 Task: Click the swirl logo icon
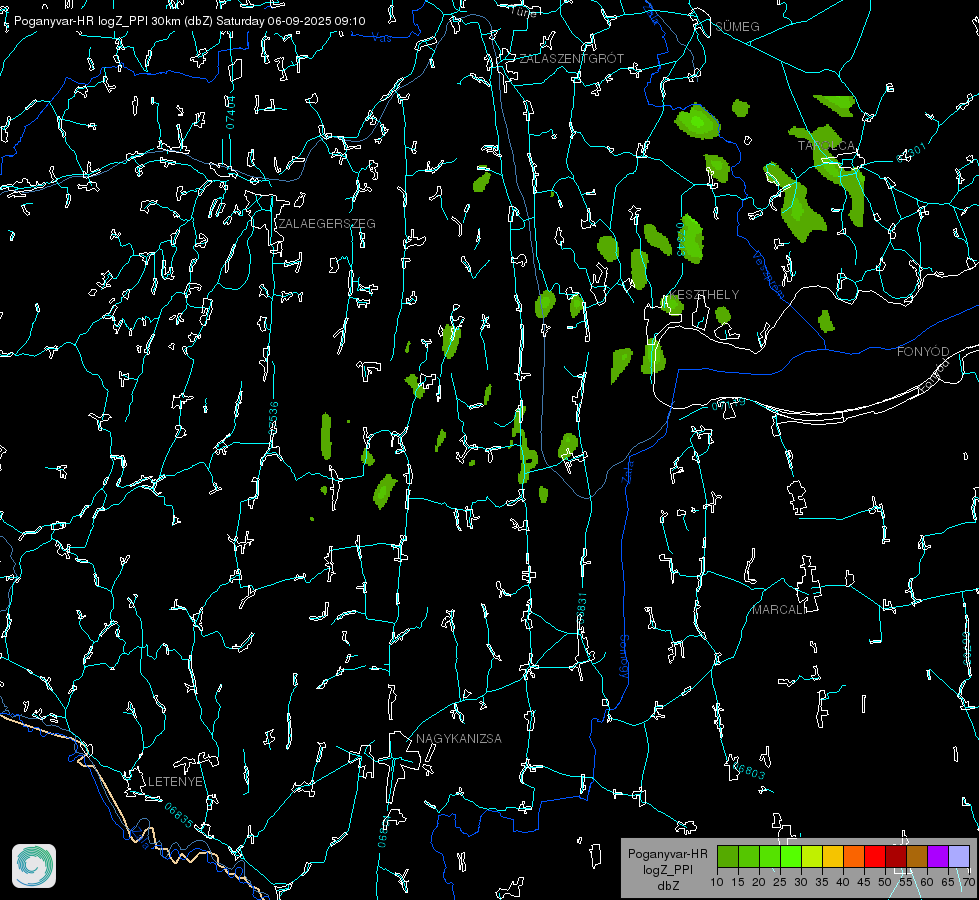tap(34, 866)
